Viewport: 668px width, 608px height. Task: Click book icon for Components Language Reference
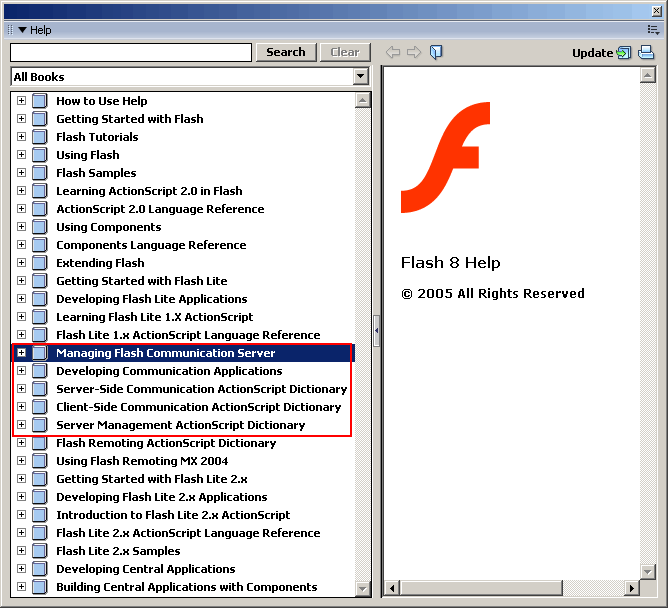click(x=40, y=245)
